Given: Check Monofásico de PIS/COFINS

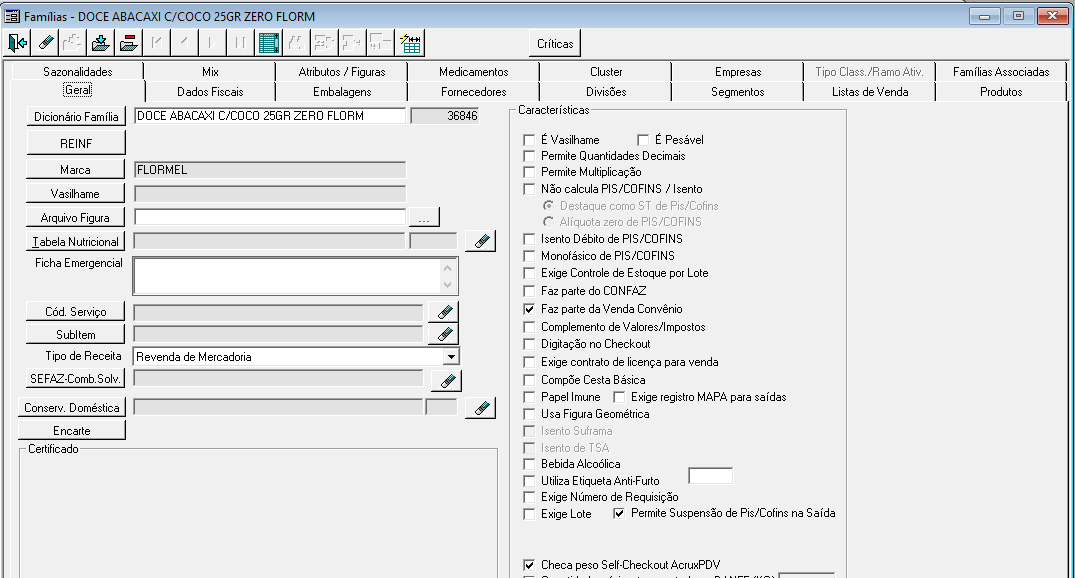Looking at the screenshot, I should pos(529,256).
